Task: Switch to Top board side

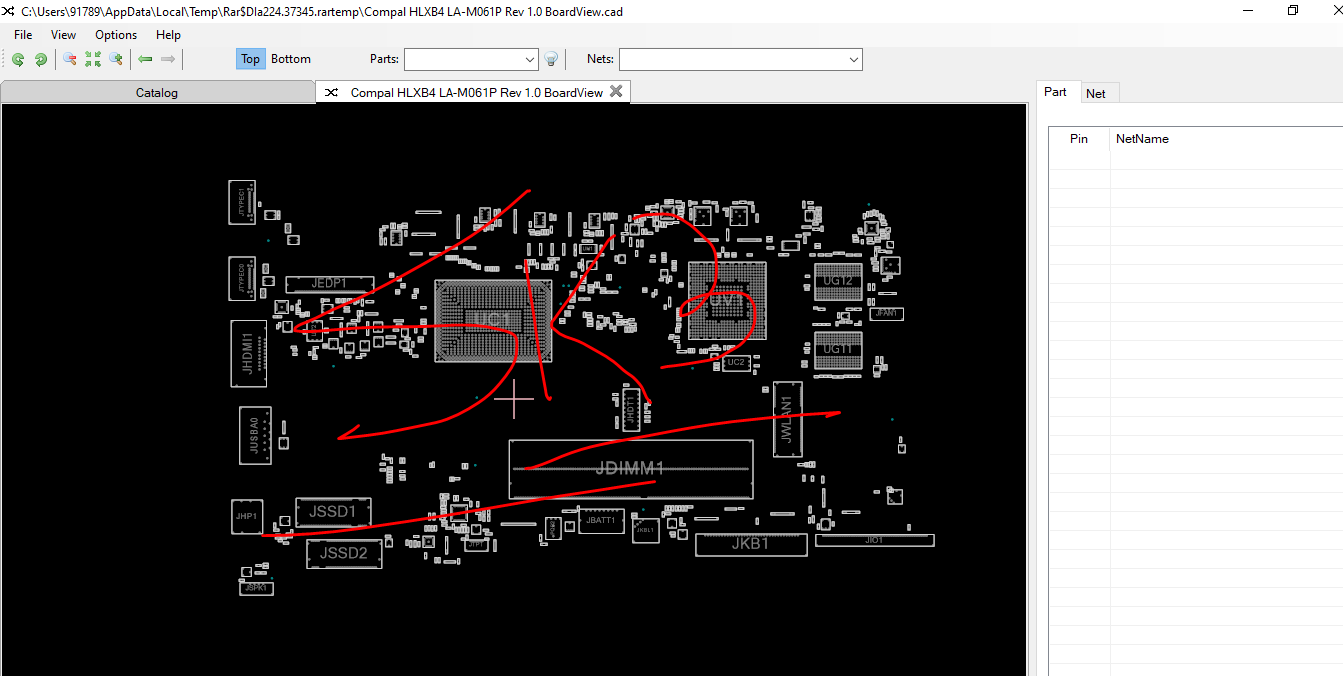Action: [250, 59]
